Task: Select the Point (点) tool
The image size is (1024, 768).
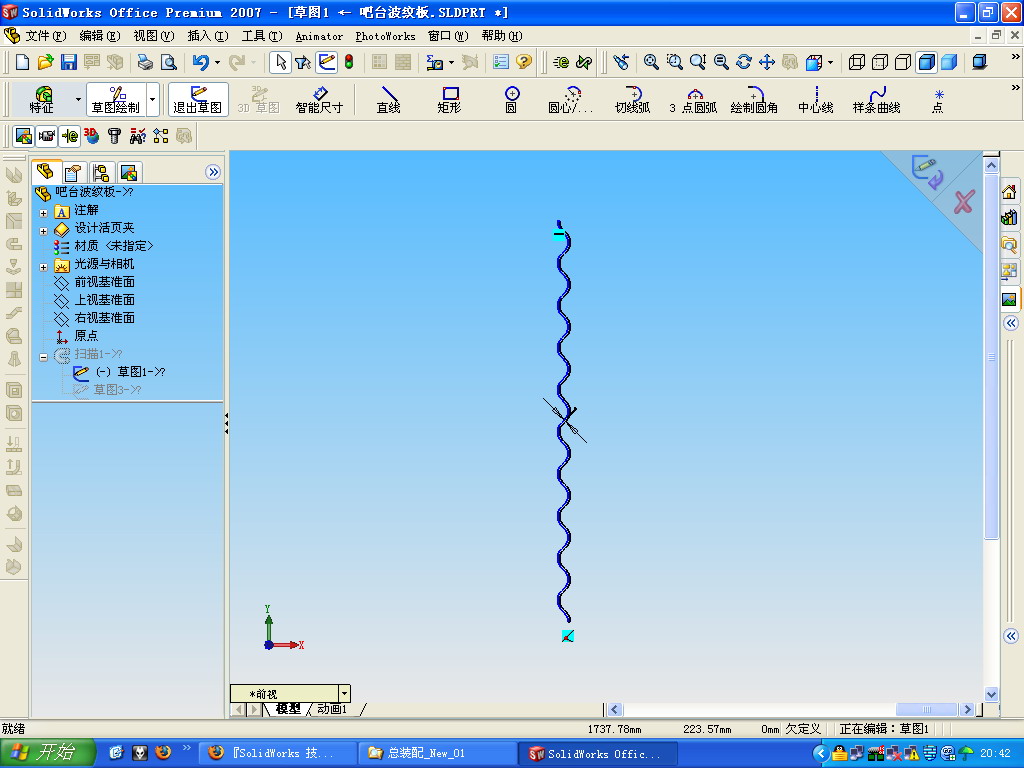Action: click(x=938, y=100)
